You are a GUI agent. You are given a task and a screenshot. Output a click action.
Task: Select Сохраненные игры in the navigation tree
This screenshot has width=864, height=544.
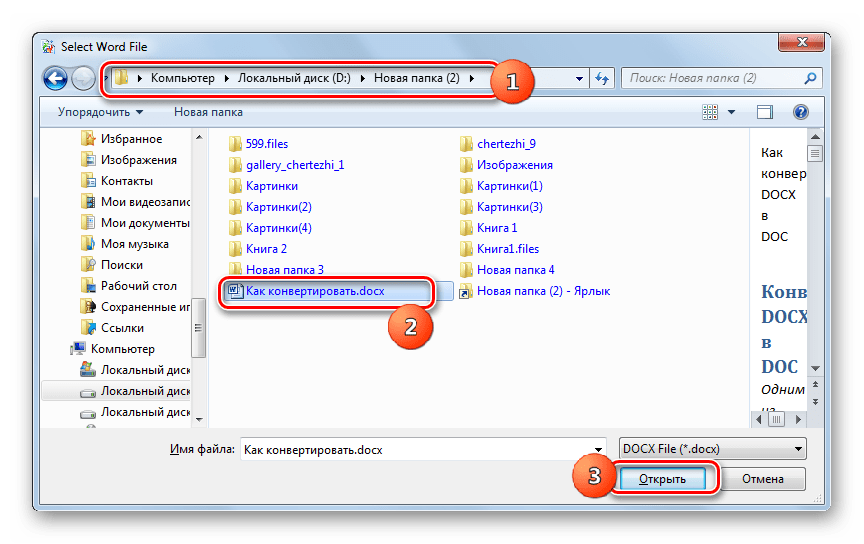145,306
